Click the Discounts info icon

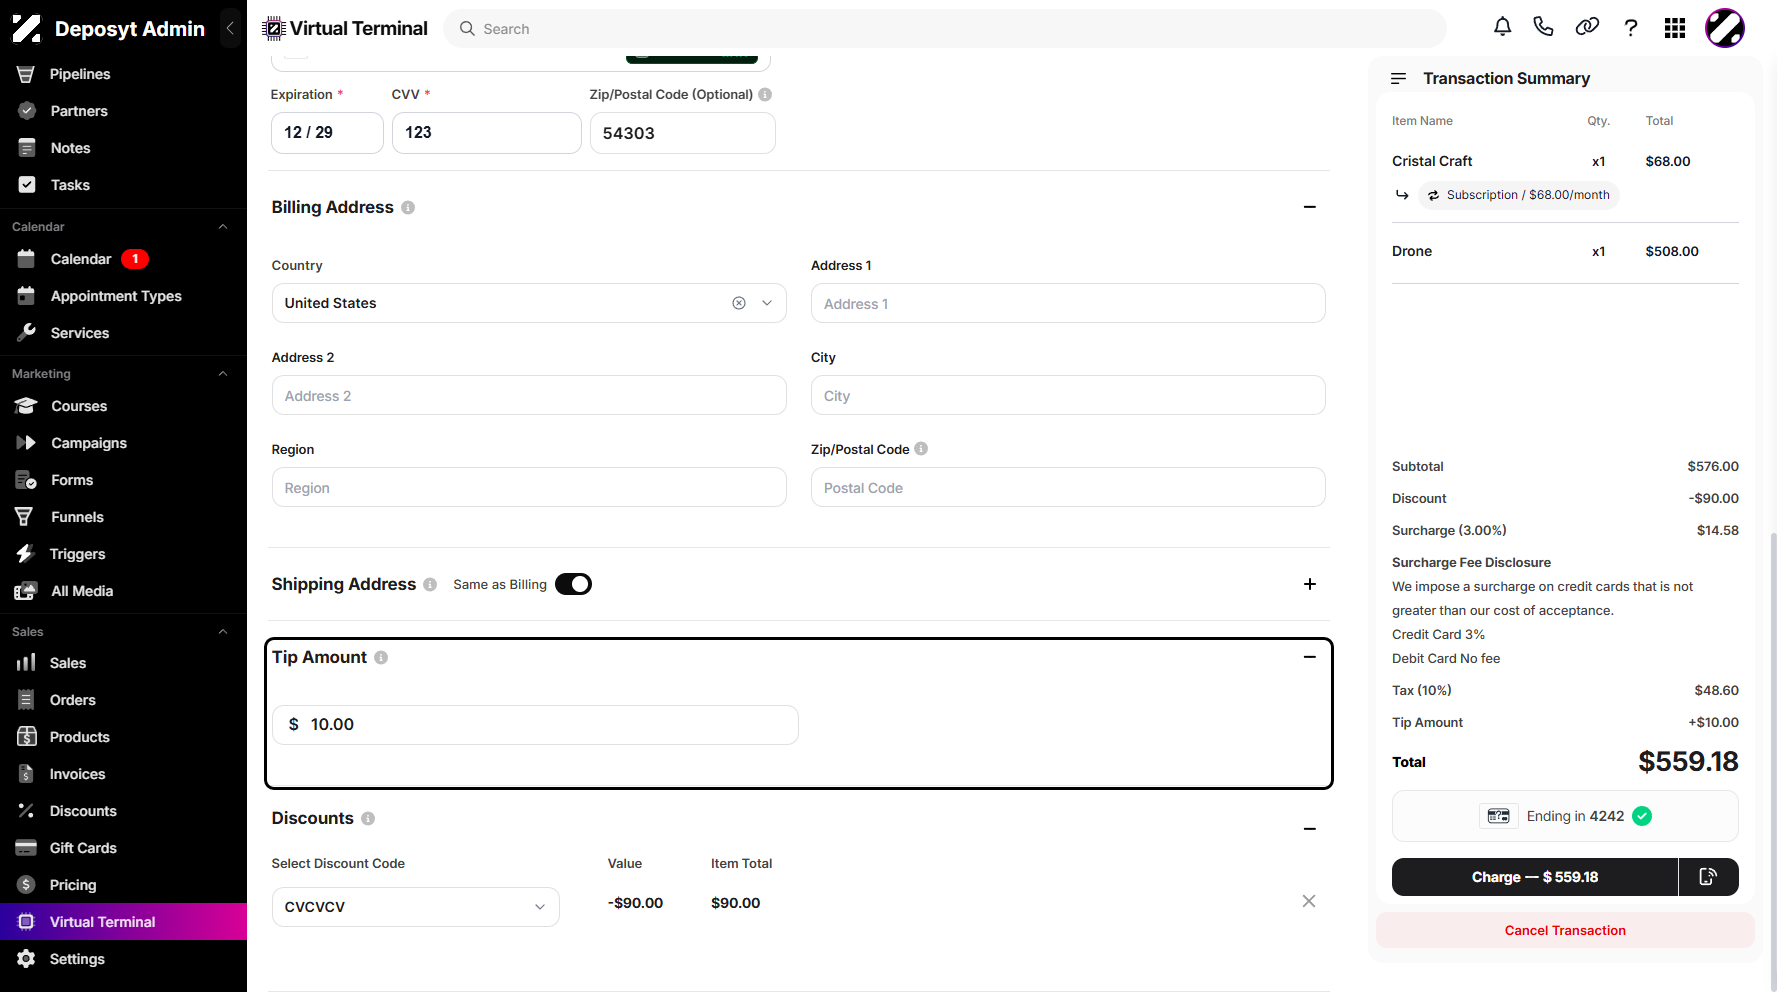[x=368, y=819]
